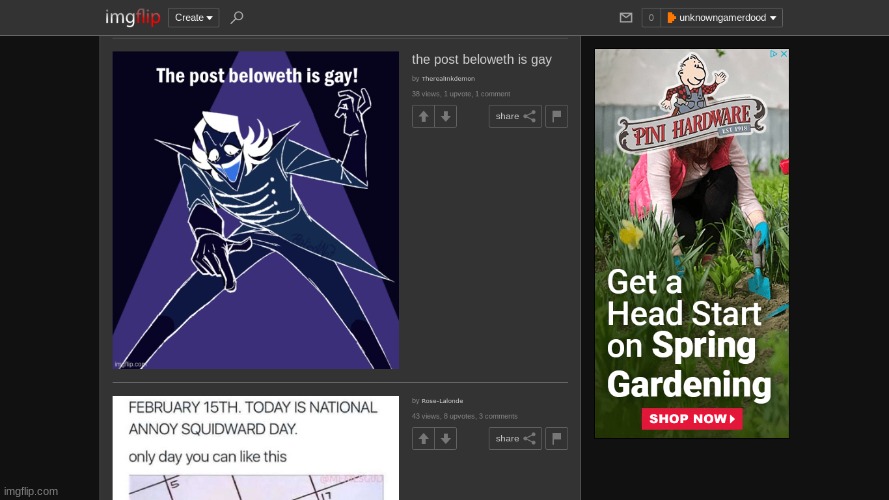Viewport: 889px width, 500px height.
Task: Flag the post beloweth is gay post
Action: tap(556, 116)
